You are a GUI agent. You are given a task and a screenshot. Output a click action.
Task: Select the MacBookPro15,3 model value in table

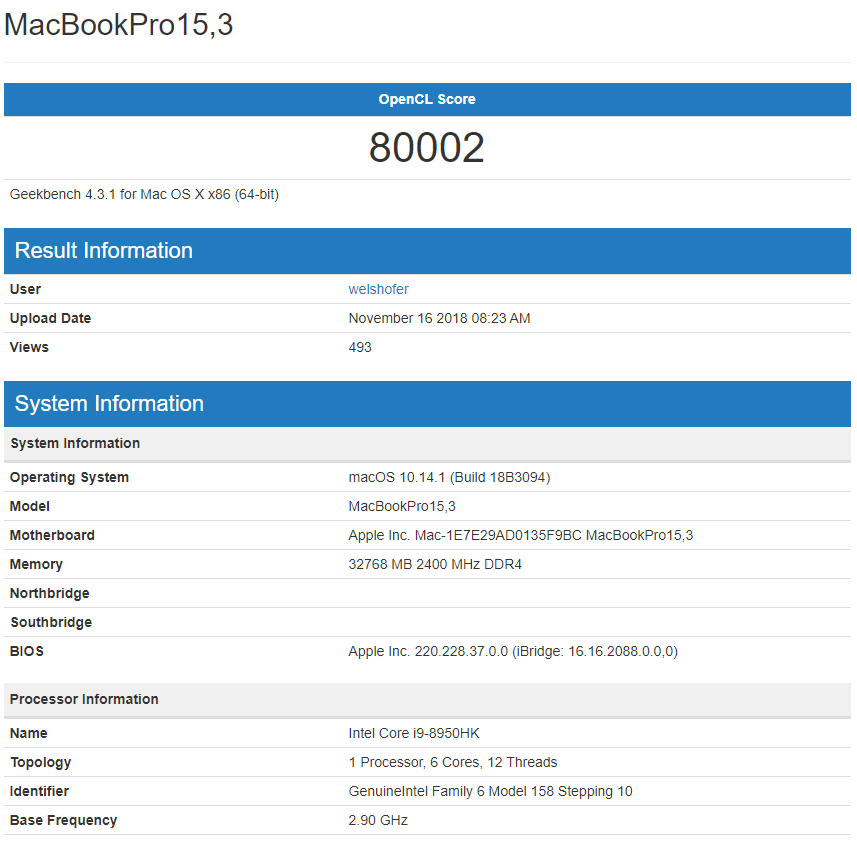(402, 506)
